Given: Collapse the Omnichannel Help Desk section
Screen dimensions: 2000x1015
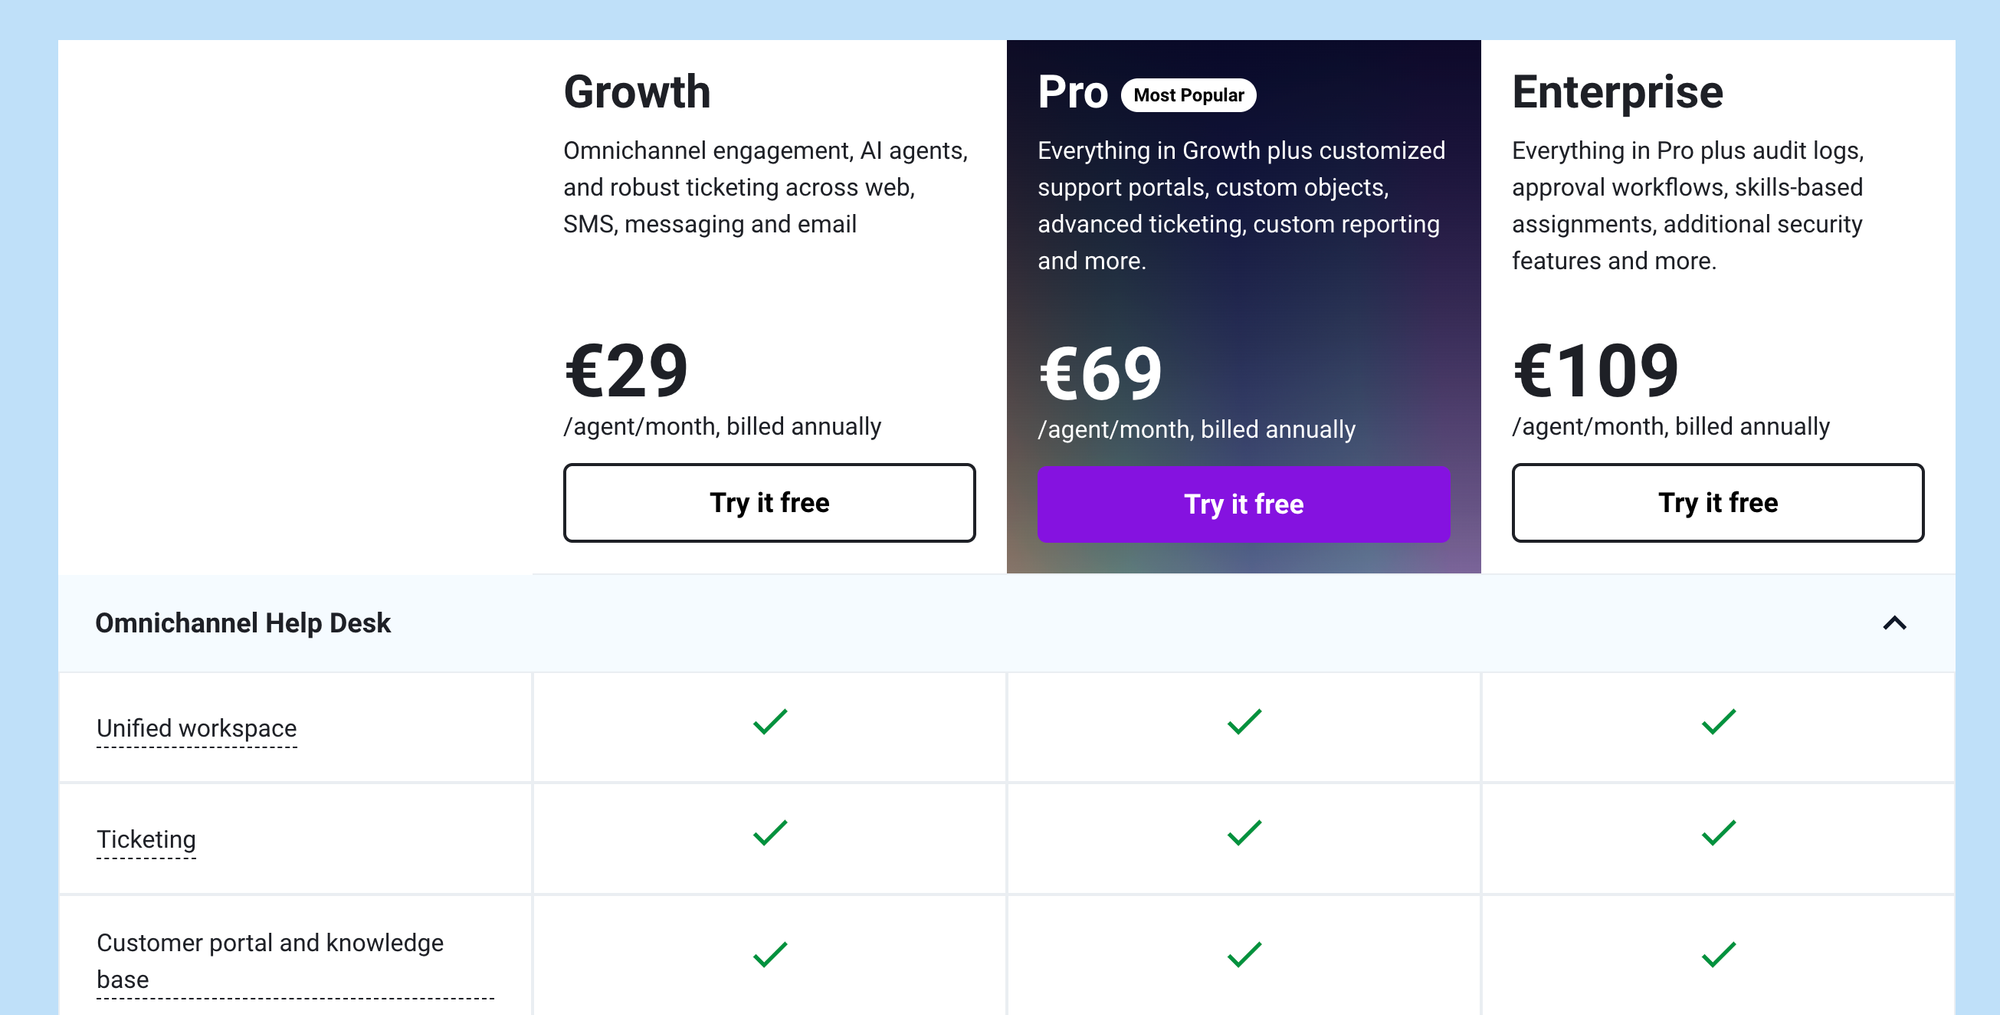Looking at the screenshot, I should coord(1893,623).
